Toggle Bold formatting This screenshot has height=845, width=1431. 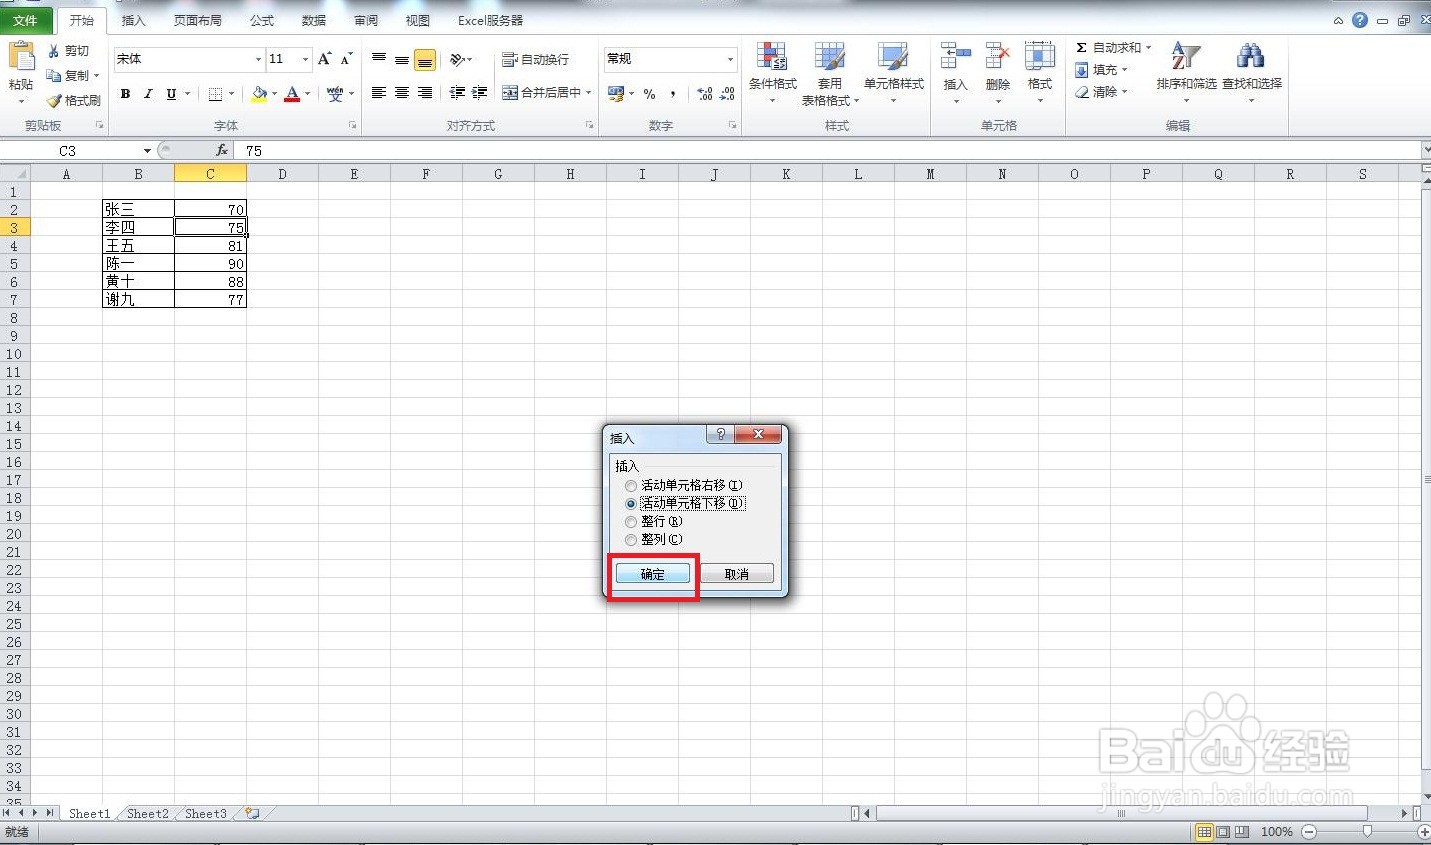click(x=125, y=93)
